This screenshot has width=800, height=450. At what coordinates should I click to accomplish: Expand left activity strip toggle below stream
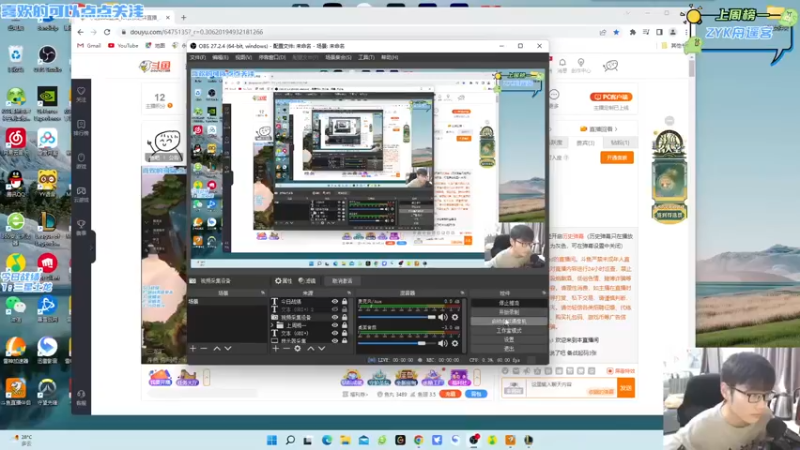pos(207,378)
